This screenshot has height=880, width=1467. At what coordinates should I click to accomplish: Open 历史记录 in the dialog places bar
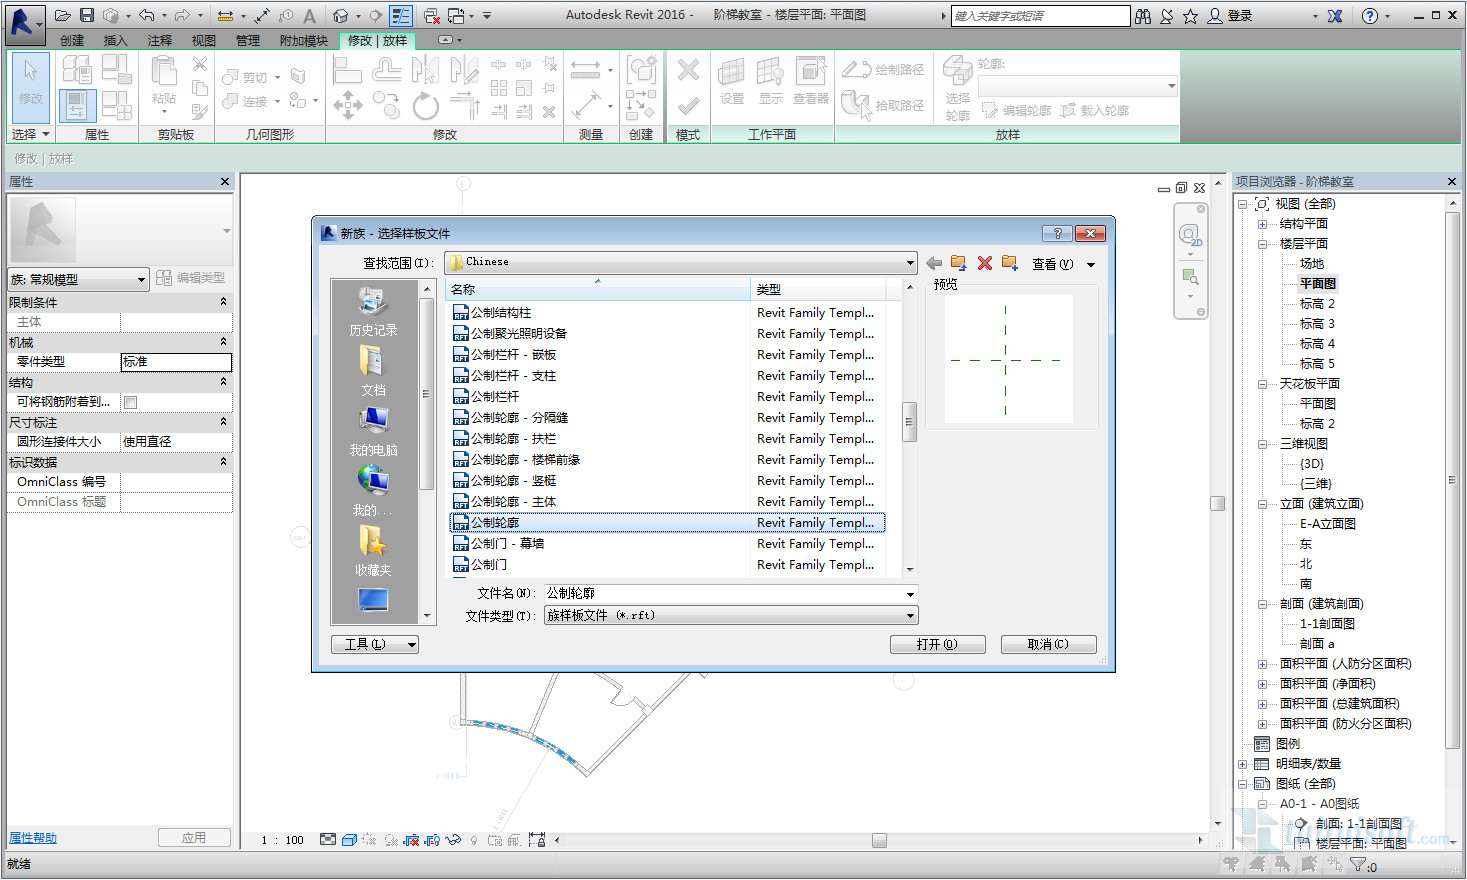pos(373,311)
